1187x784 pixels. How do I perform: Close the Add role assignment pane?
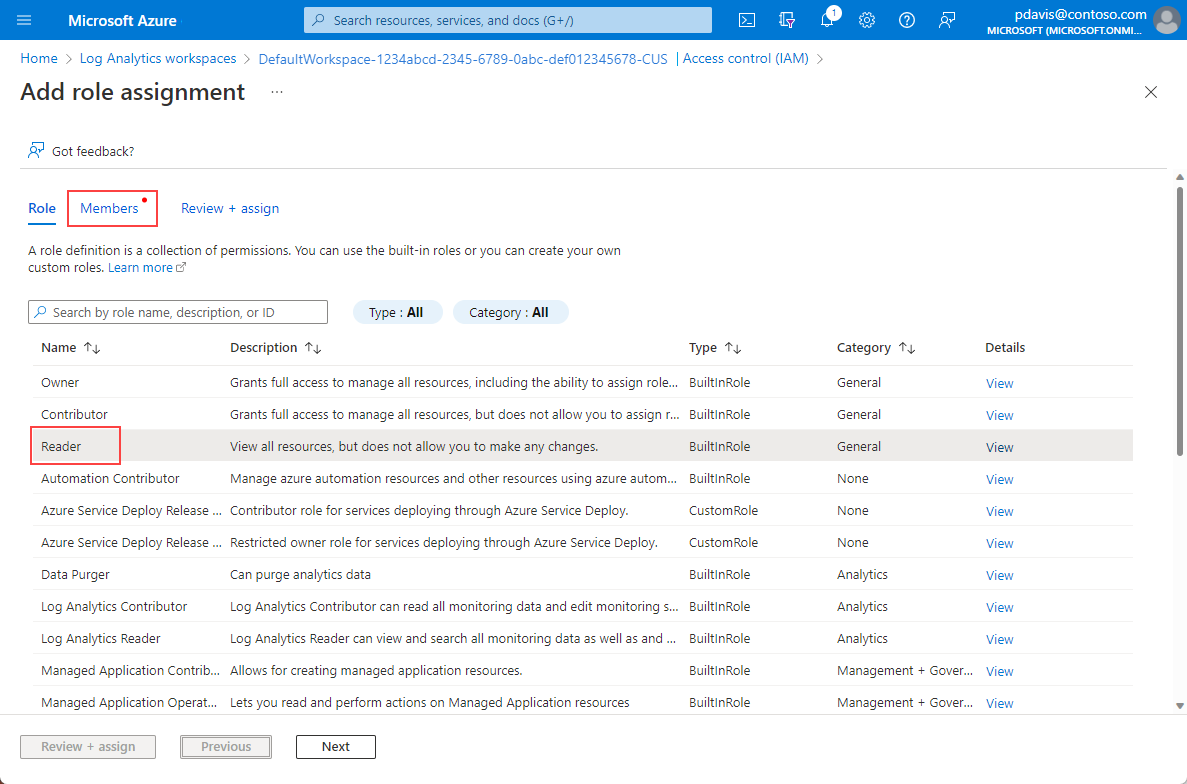1151,92
